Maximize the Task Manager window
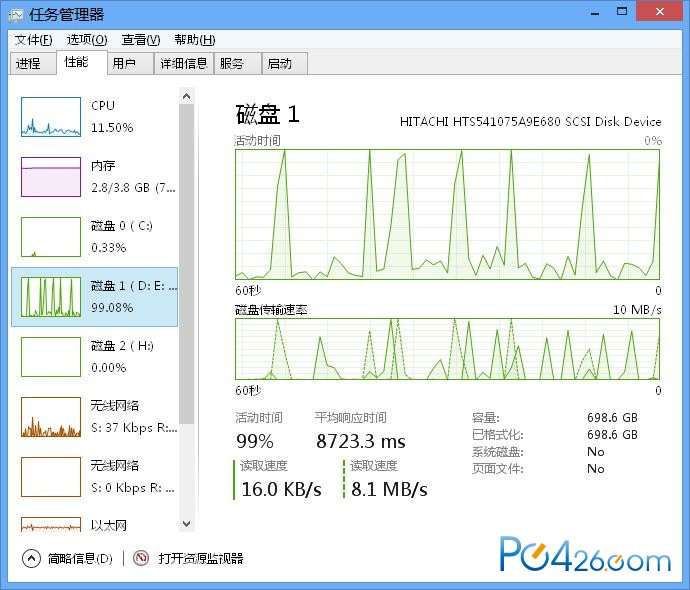The image size is (690, 590). point(622,12)
